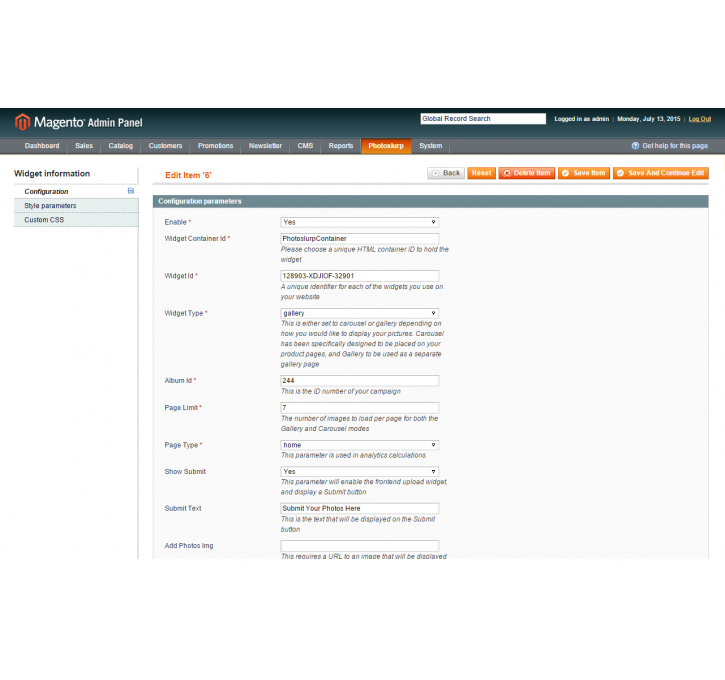This screenshot has height=680, width=725.
Task: Click the Album Id input field
Action: [359, 380]
